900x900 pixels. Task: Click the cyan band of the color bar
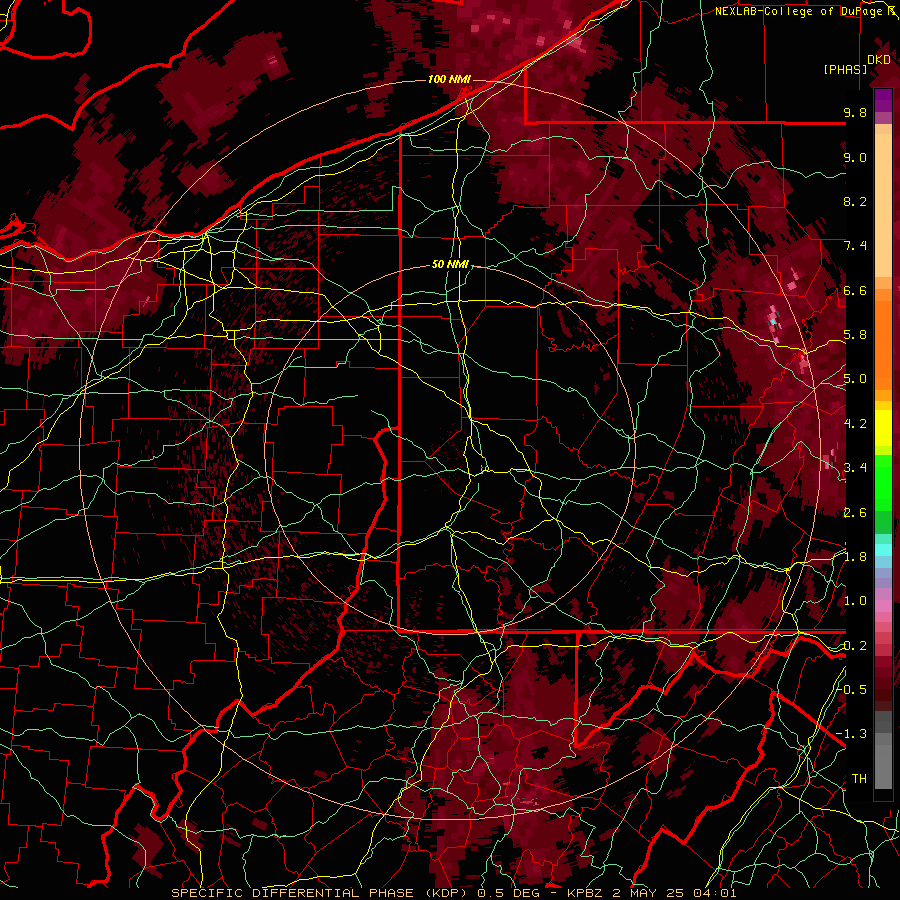[883, 550]
